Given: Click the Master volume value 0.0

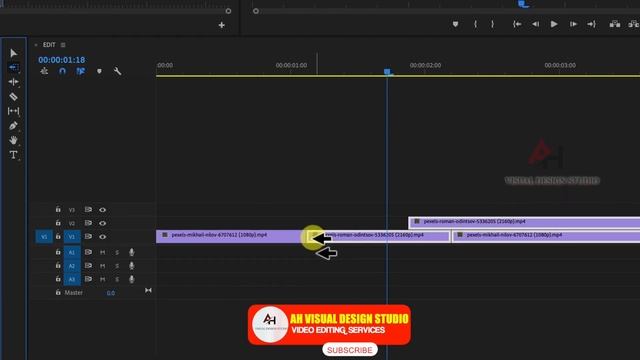Looking at the screenshot, I should point(111,293).
